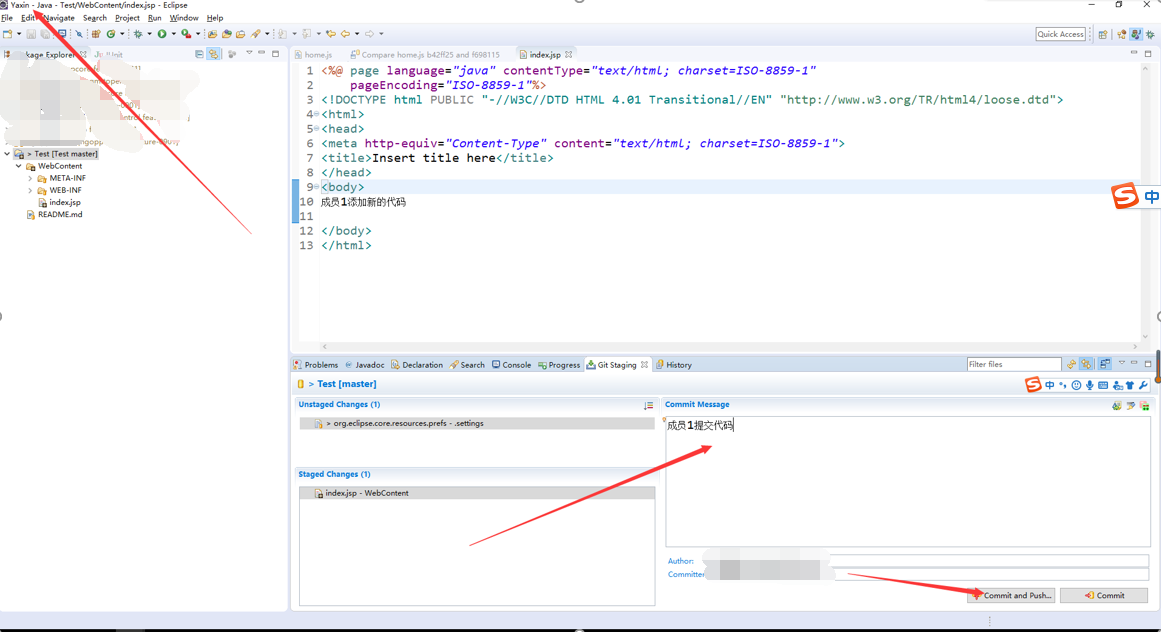
Task: Click Add Signed-off-by icon in Commit Message
Action: [x=1131, y=406]
